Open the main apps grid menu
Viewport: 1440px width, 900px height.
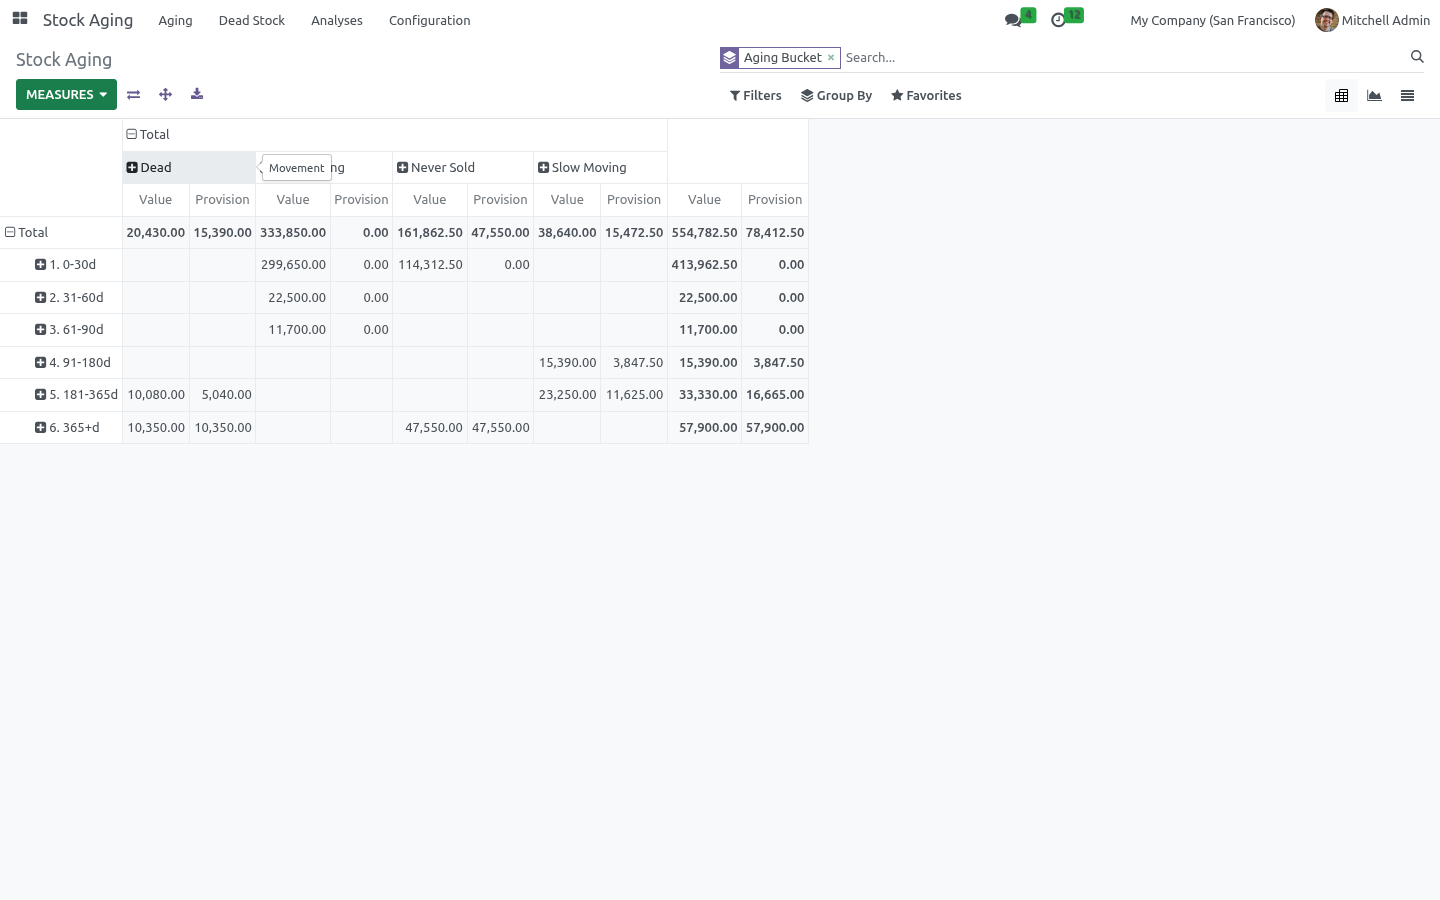point(19,19)
